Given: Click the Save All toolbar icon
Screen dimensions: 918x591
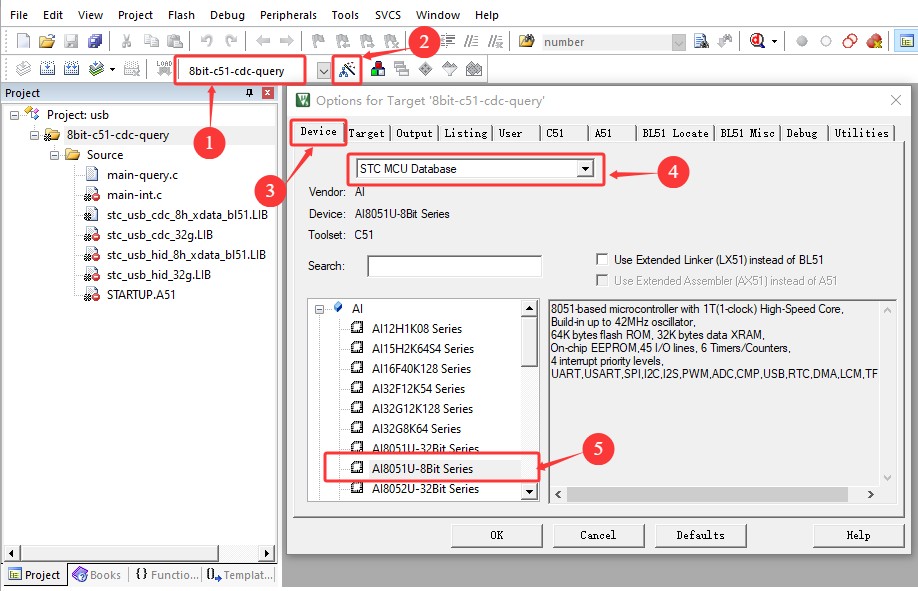Looking at the screenshot, I should coord(95,41).
